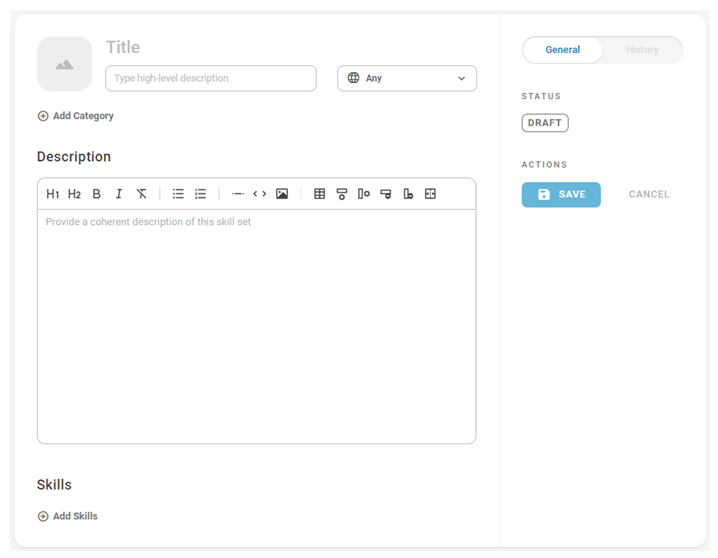Screen dimensions: 718x558
Task: Insert a code block
Action: click(260, 194)
